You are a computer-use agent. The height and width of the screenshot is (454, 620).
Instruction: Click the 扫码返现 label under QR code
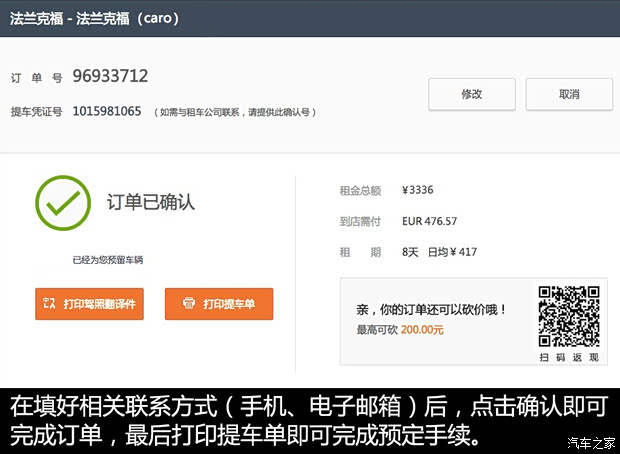pyautogui.click(x=569, y=358)
